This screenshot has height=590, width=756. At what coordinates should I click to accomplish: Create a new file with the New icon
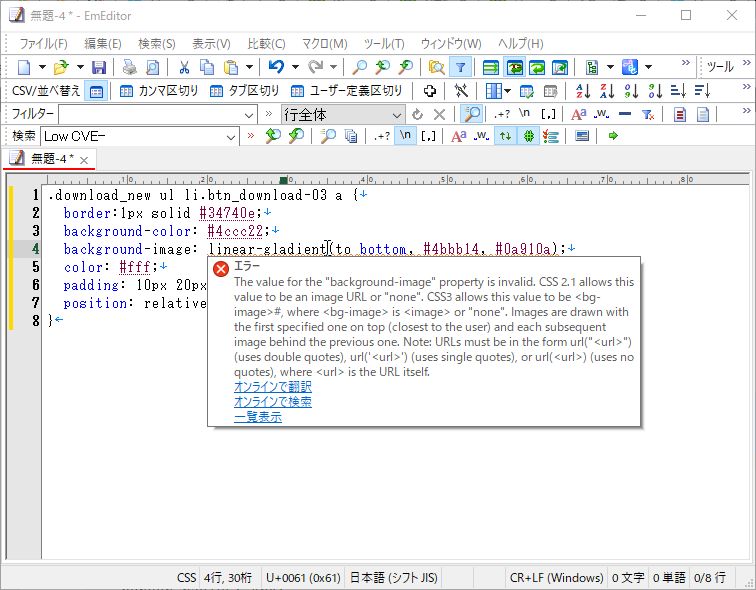coord(24,67)
